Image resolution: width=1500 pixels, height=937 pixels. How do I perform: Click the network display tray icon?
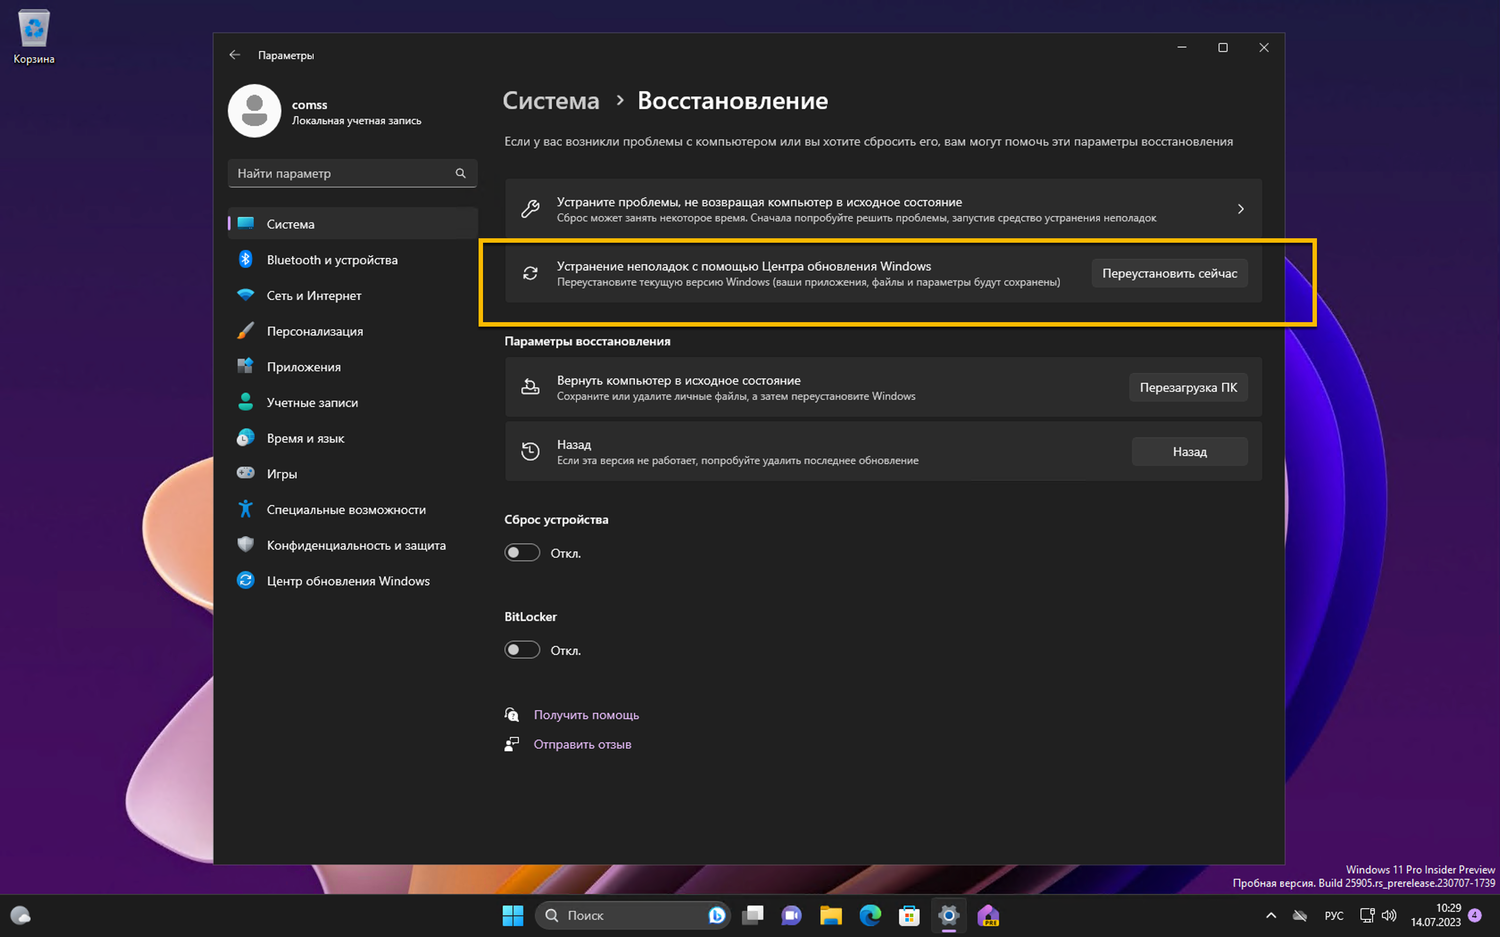pyautogui.click(x=1367, y=915)
